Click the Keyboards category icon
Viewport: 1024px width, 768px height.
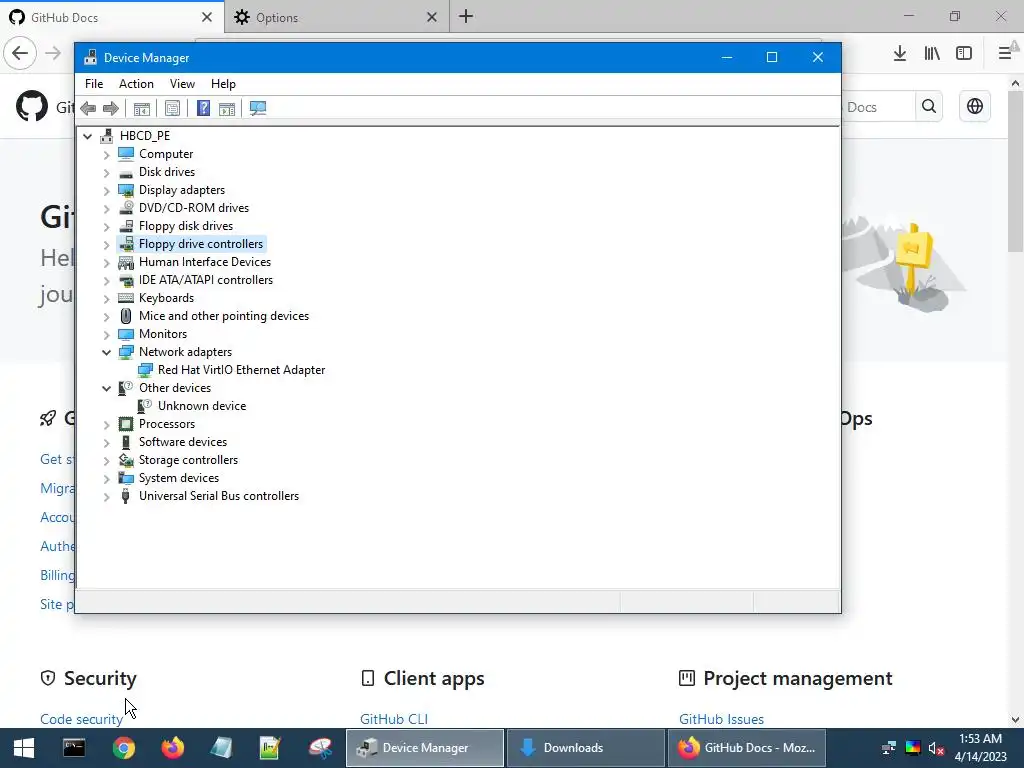[x=126, y=298]
